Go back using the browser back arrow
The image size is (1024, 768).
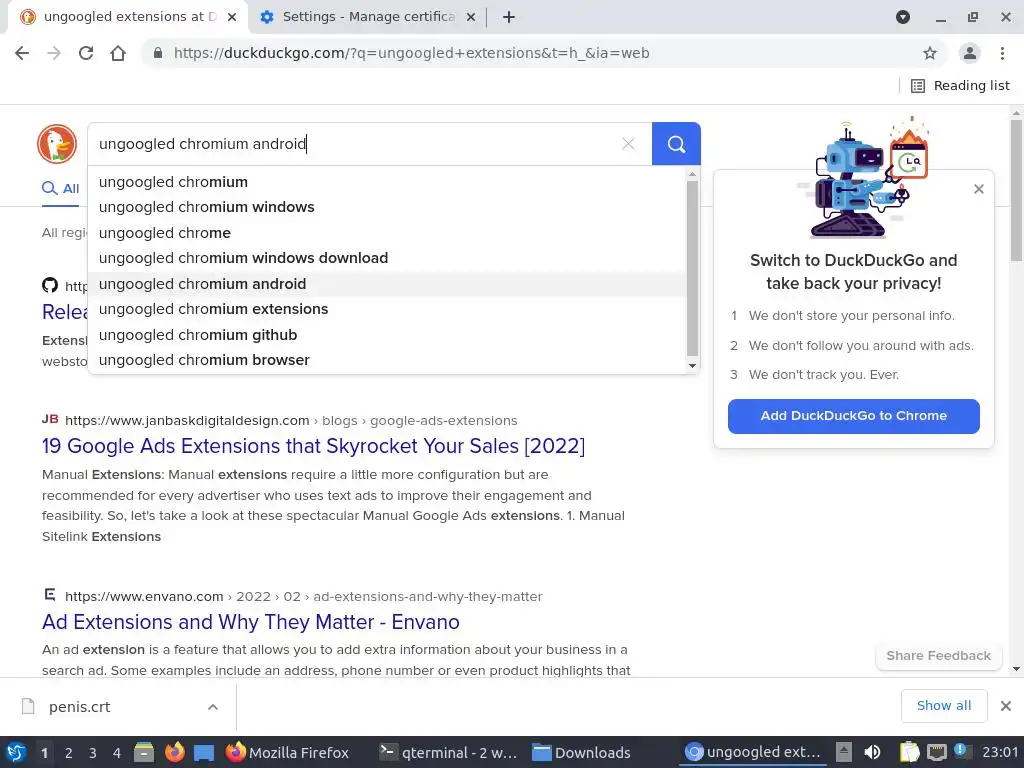coord(22,53)
